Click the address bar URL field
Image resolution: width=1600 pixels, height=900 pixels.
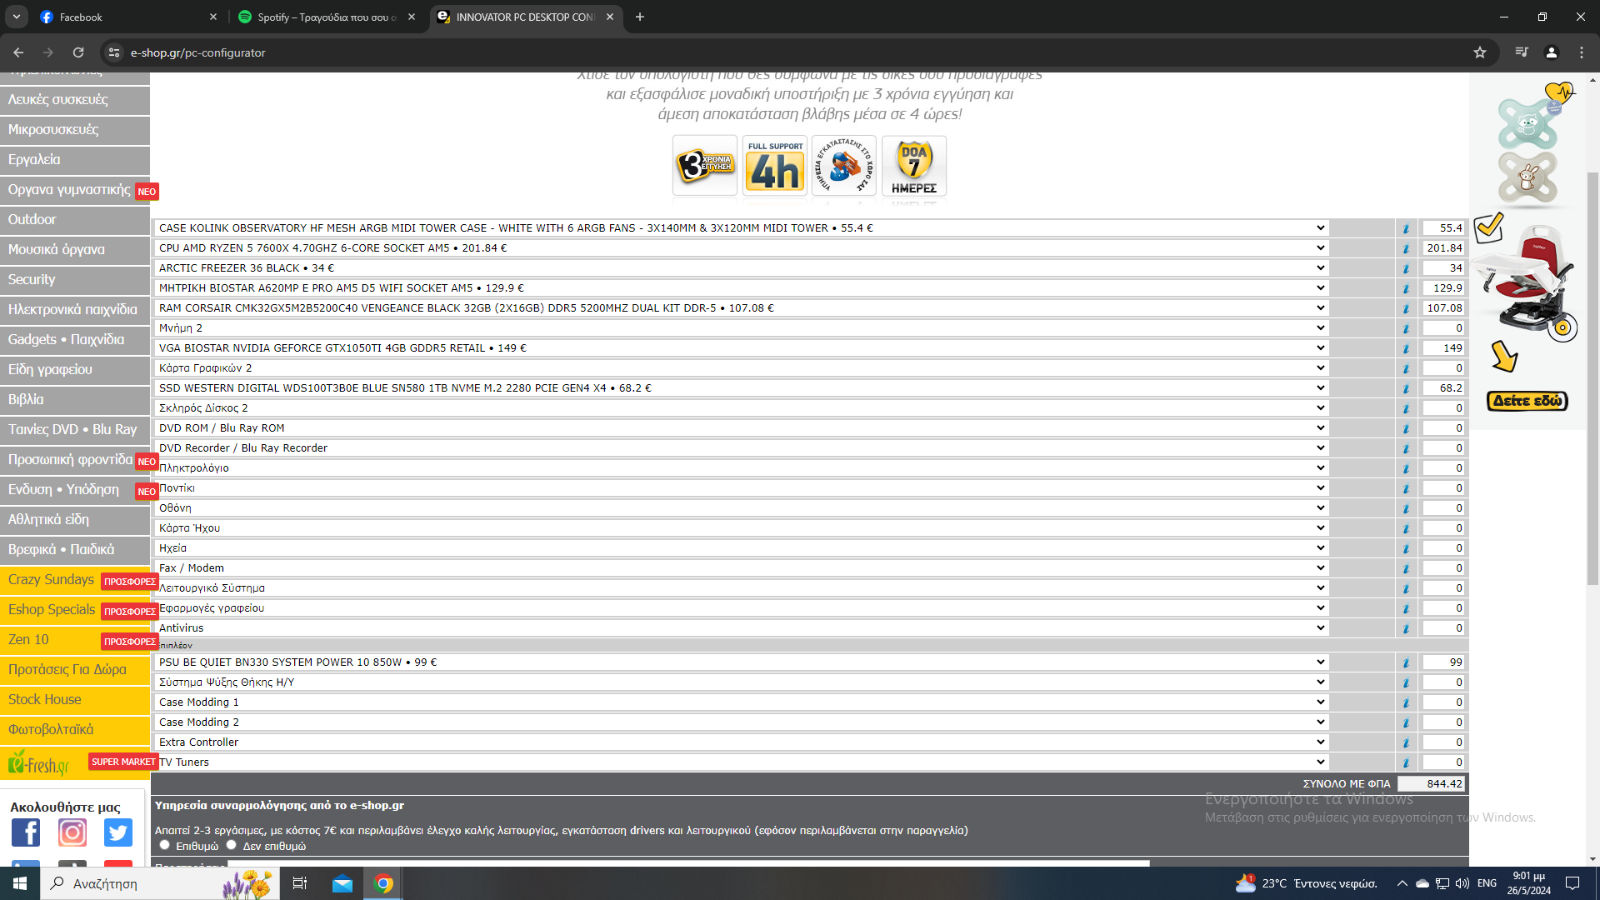(790, 52)
